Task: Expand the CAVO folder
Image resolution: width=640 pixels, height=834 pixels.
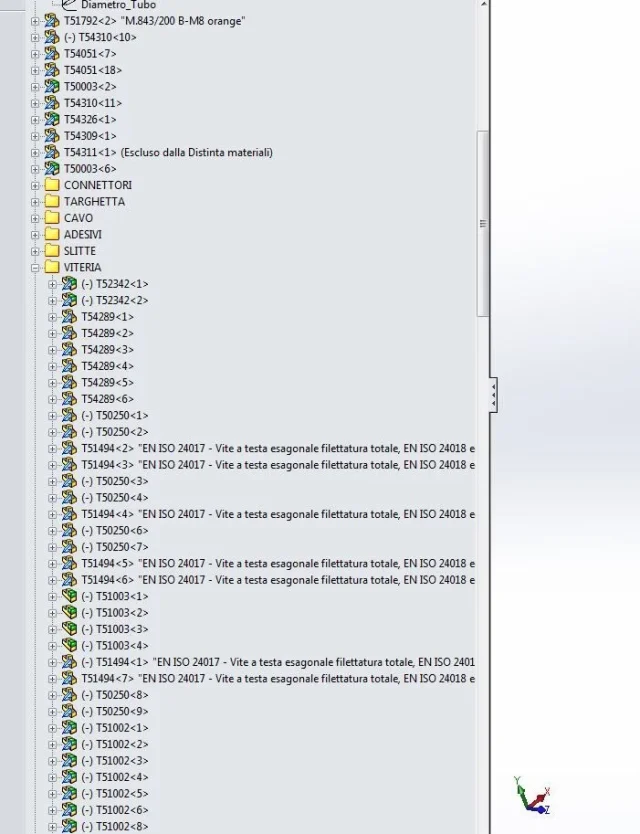Action: point(35,219)
